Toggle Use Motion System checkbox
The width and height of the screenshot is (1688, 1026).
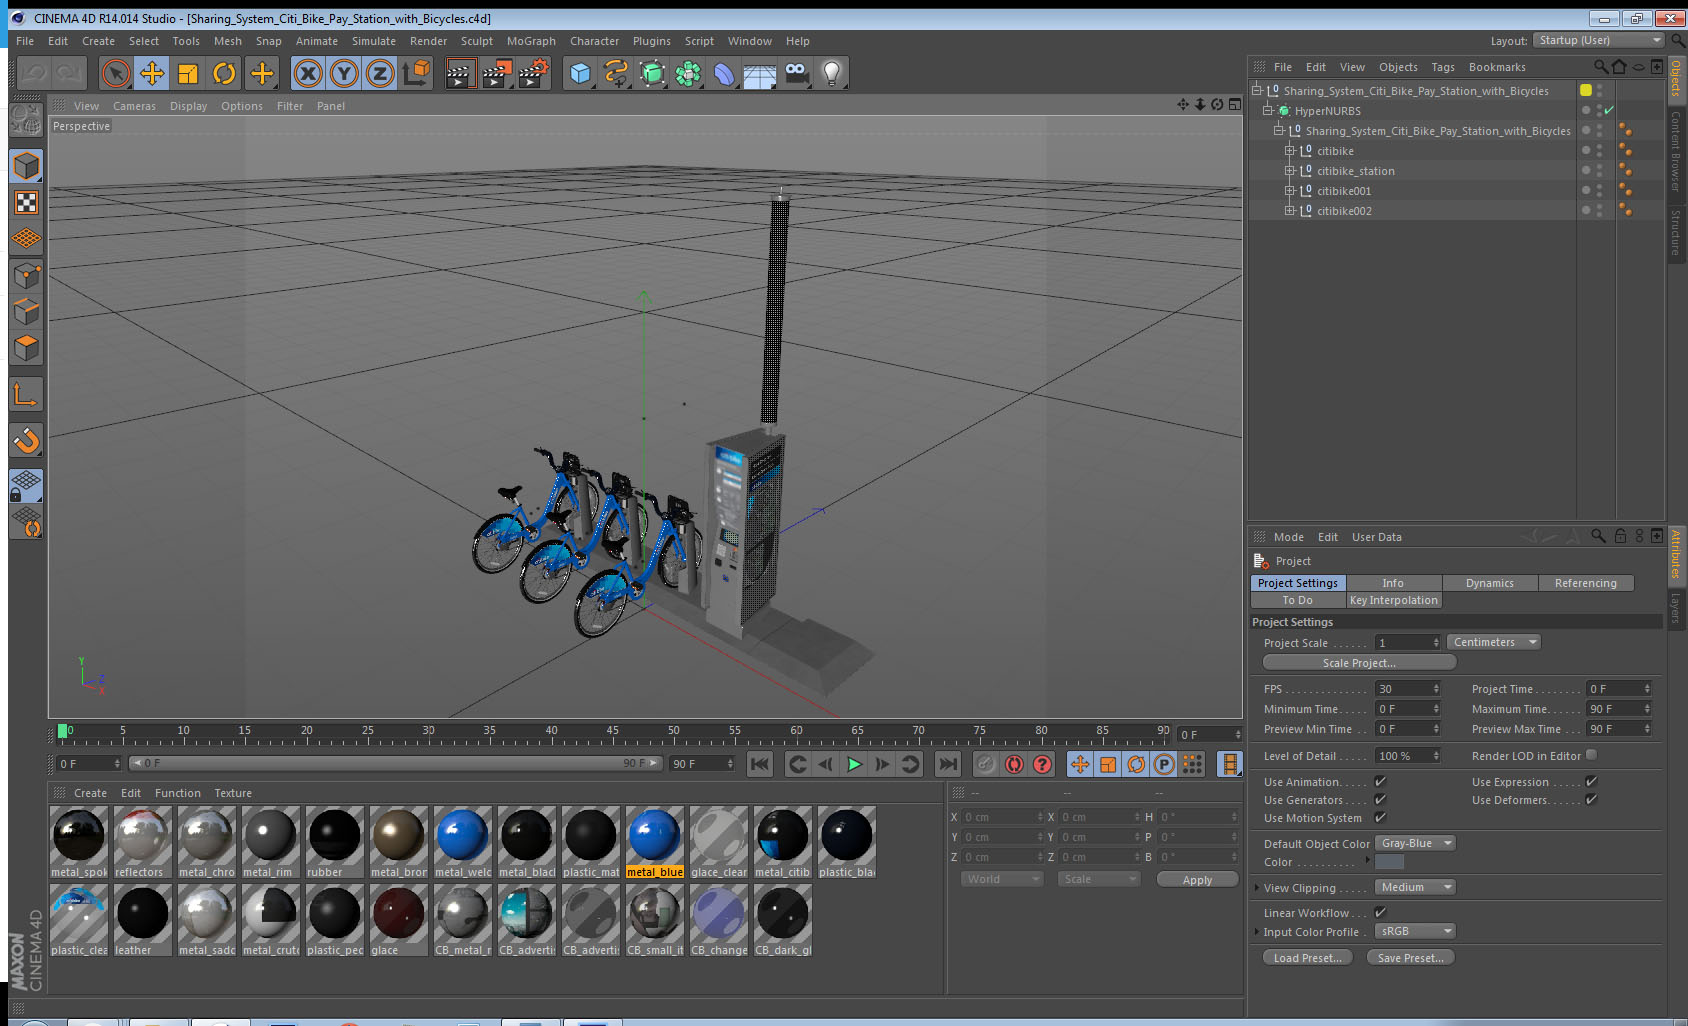tap(1380, 817)
